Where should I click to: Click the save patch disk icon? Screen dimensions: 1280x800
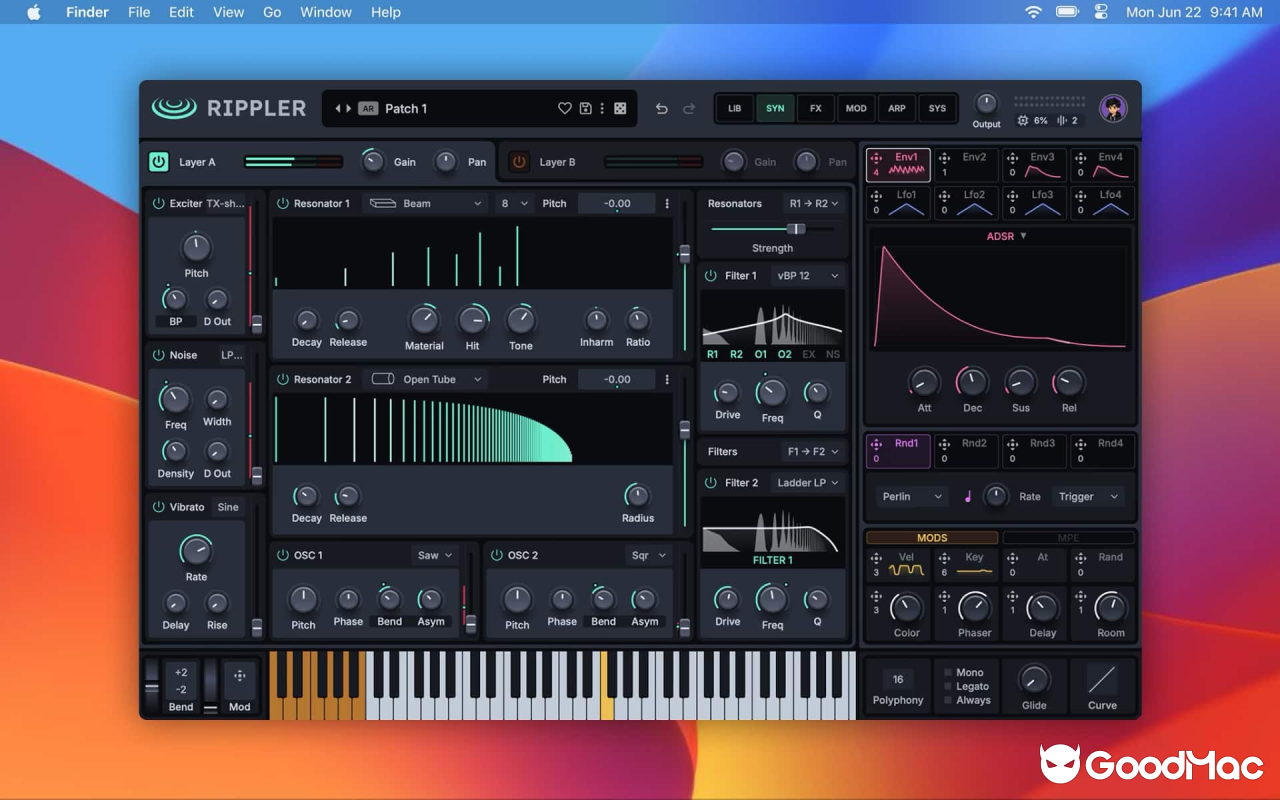(x=586, y=108)
